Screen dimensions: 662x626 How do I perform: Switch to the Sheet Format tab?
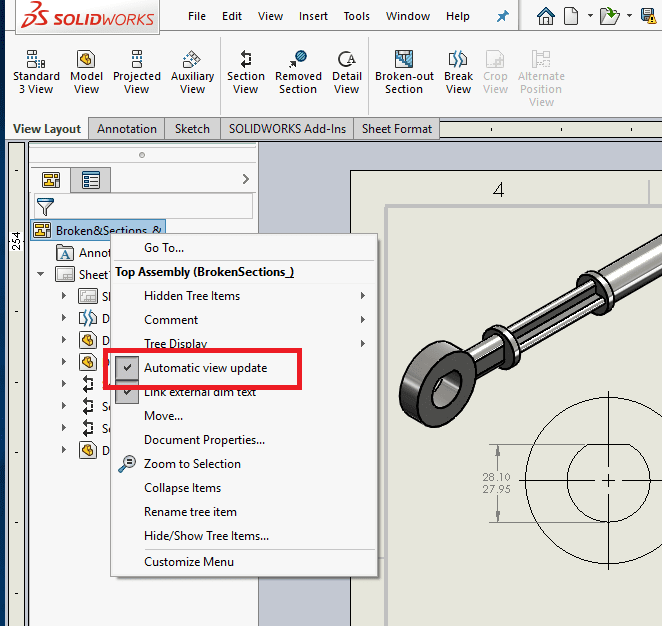coord(396,129)
